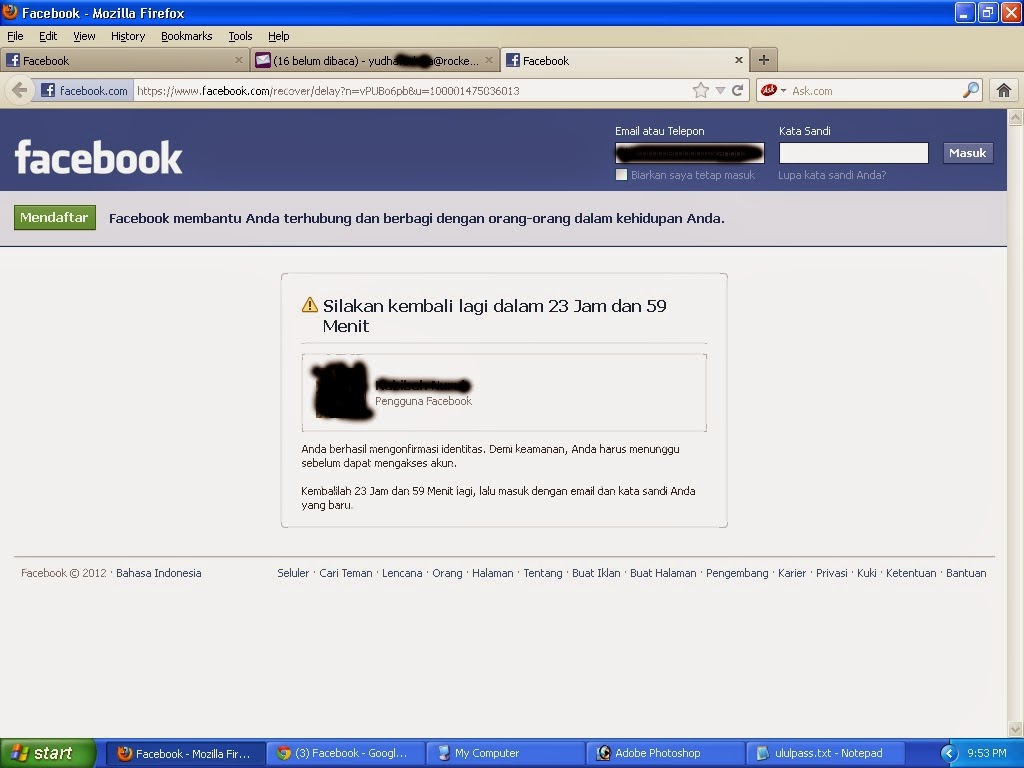Open the Bantuan footer link
This screenshot has height=768, width=1024.
tap(966, 573)
